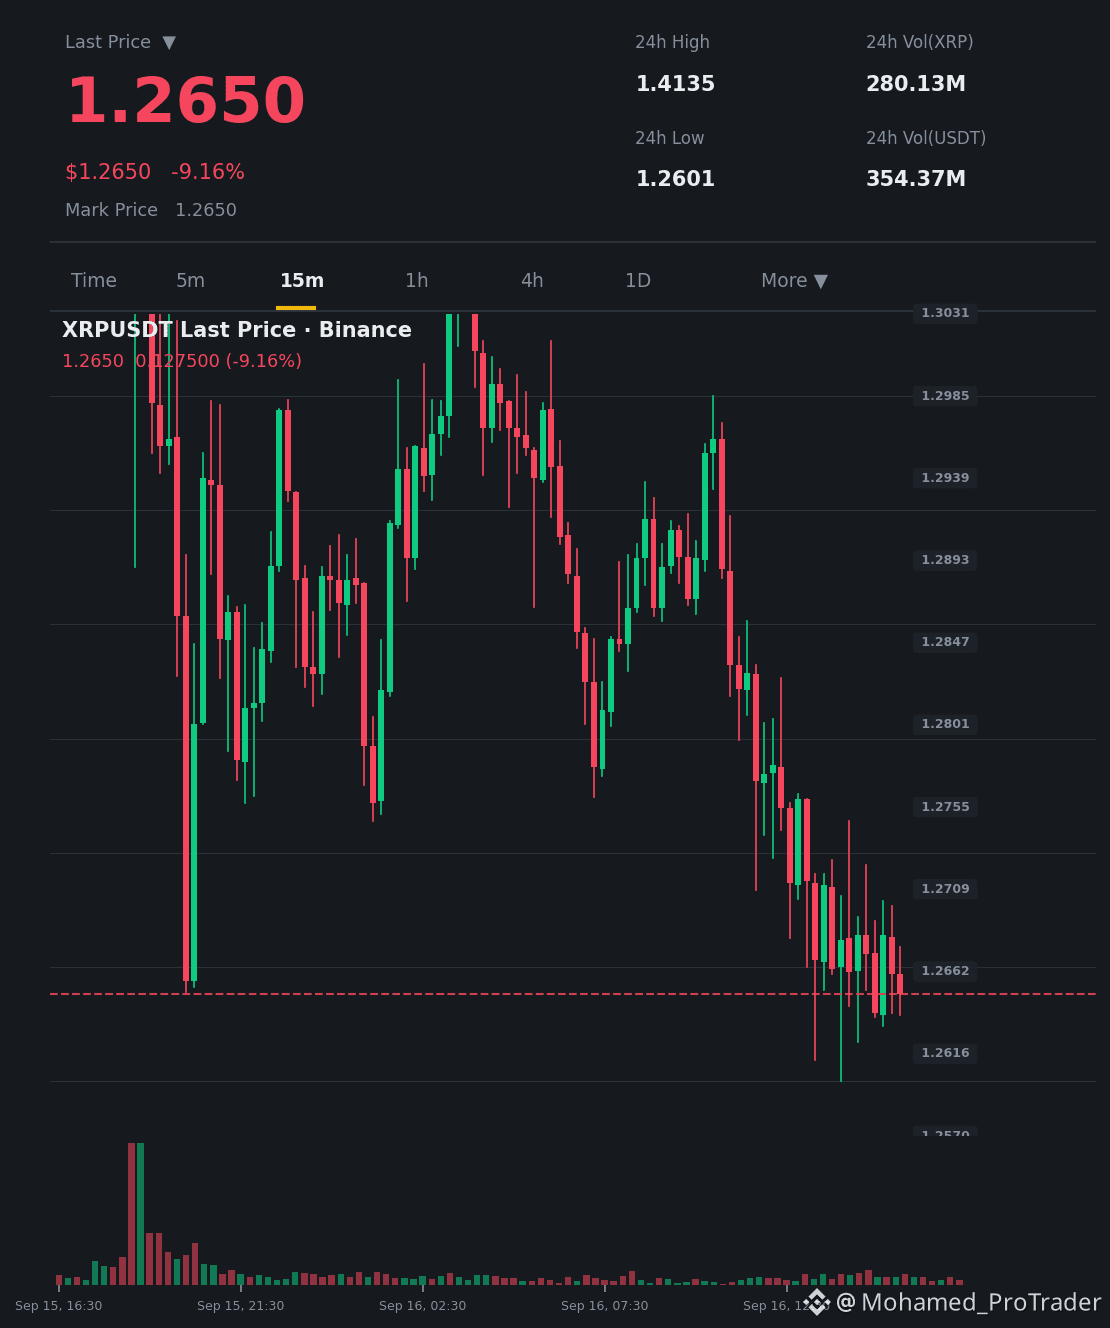Click the Sep 15, 21:30 time marker
Image resolution: width=1110 pixels, height=1328 pixels.
240,1306
